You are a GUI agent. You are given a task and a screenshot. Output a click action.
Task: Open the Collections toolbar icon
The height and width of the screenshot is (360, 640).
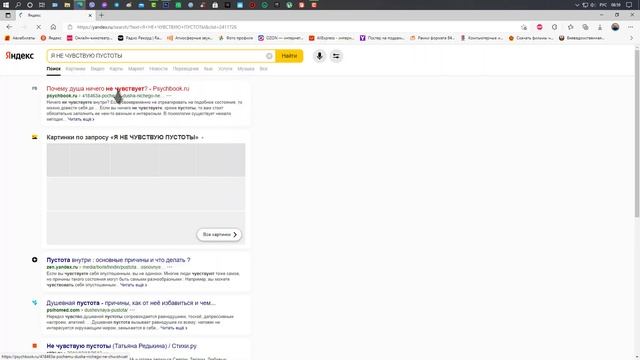(585, 27)
